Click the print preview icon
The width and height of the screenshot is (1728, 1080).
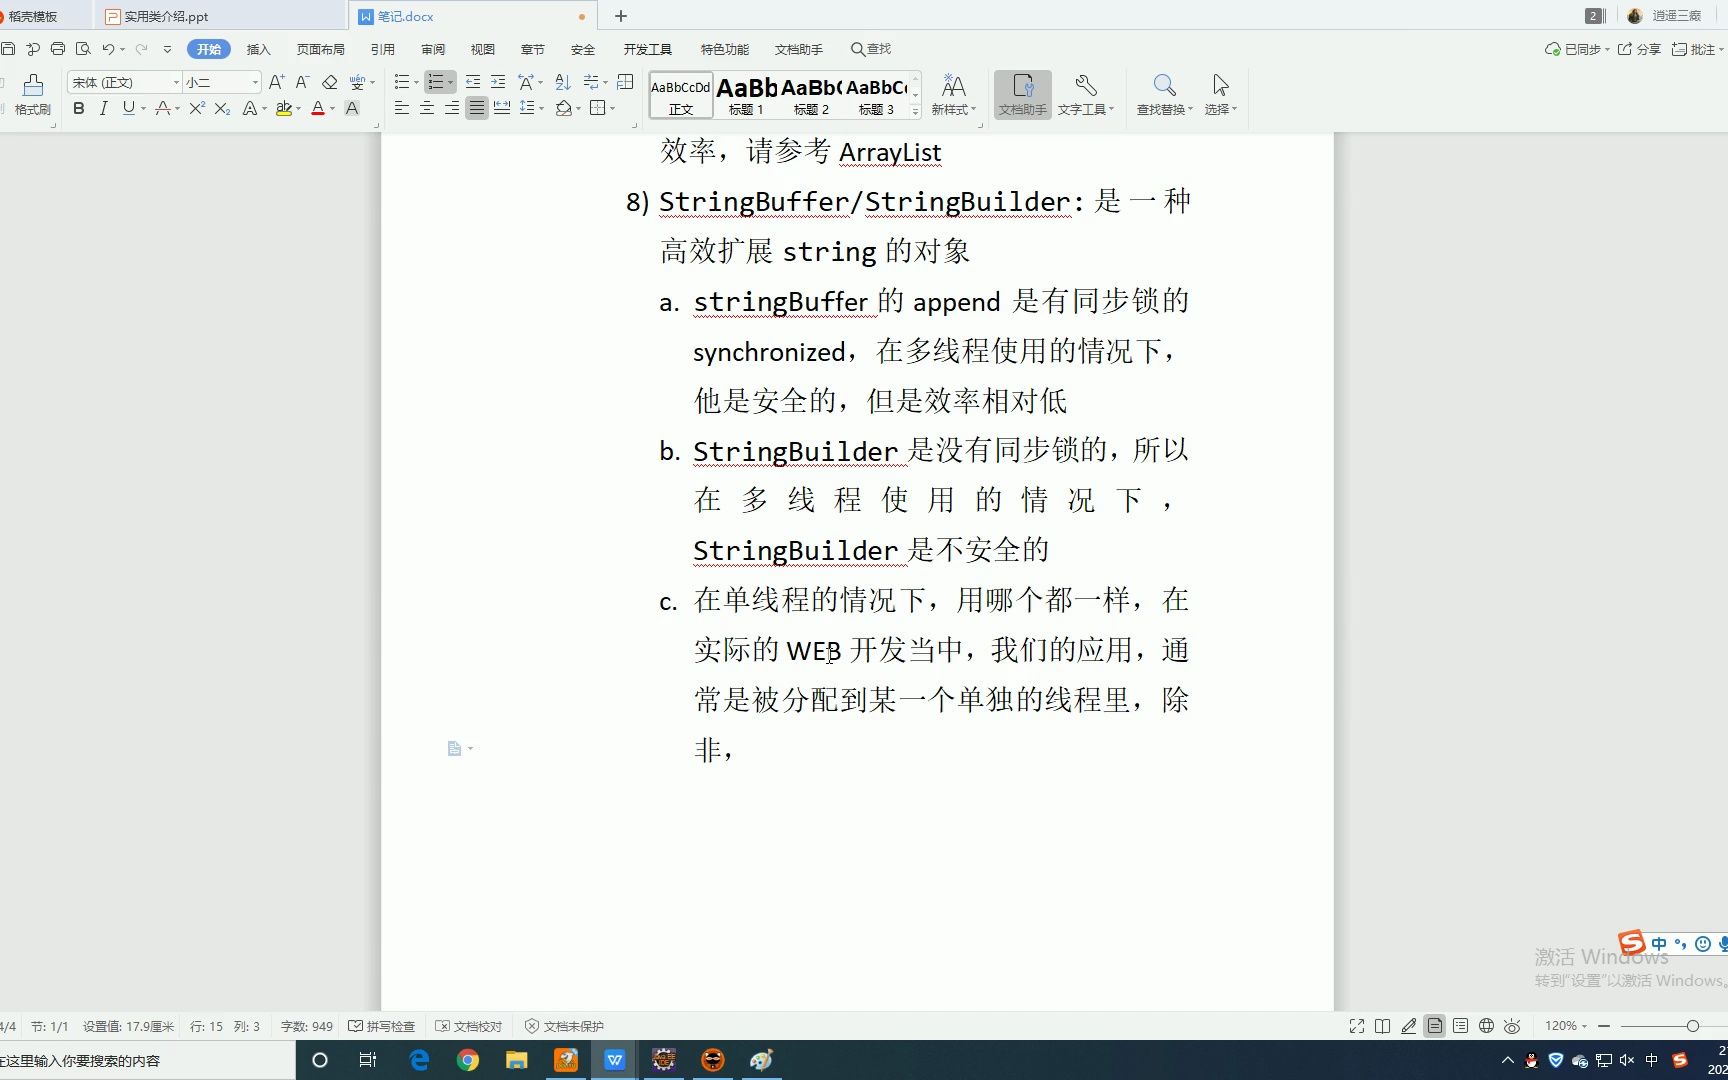click(83, 49)
